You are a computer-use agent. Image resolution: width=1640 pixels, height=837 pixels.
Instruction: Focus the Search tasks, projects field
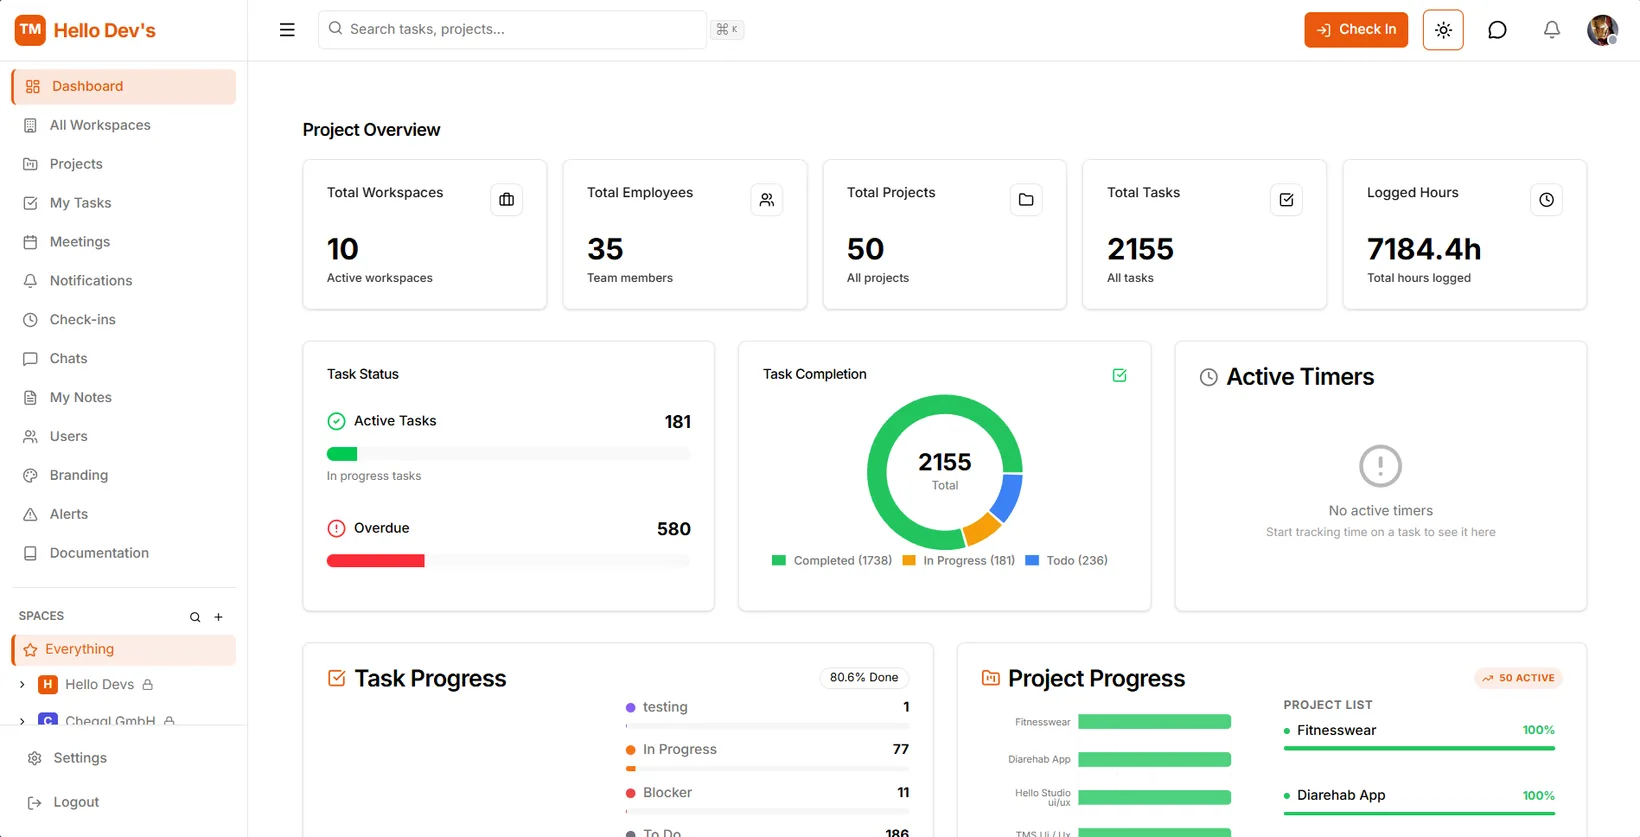click(x=512, y=29)
